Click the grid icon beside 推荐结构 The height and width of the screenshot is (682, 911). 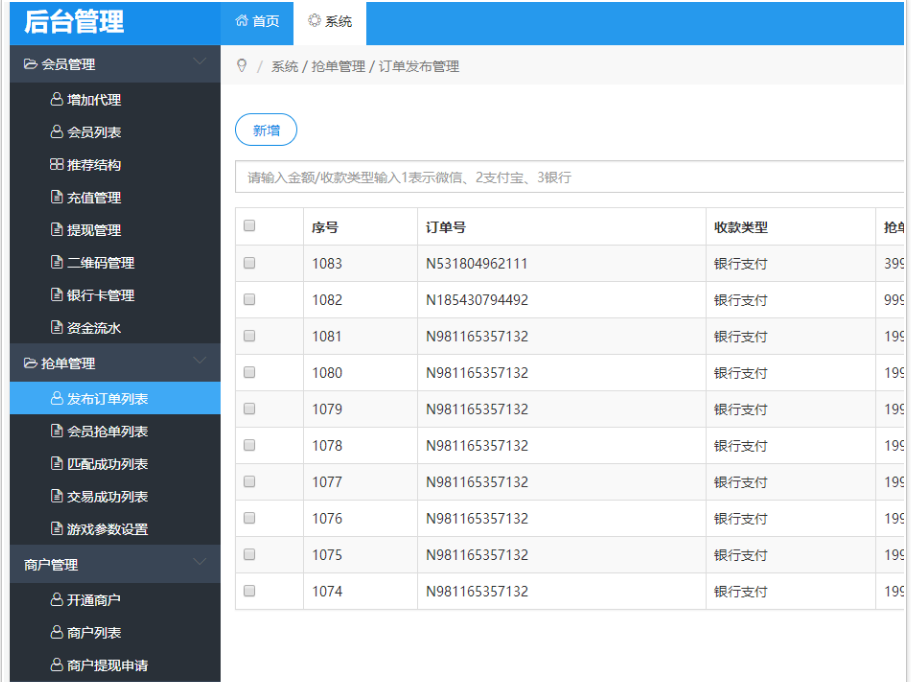57,165
